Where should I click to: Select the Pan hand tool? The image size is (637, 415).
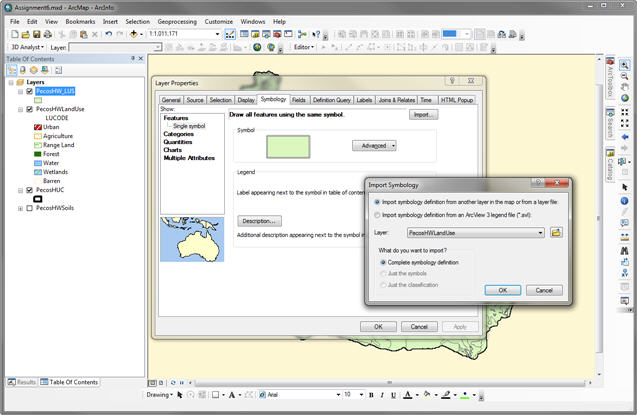[624, 87]
